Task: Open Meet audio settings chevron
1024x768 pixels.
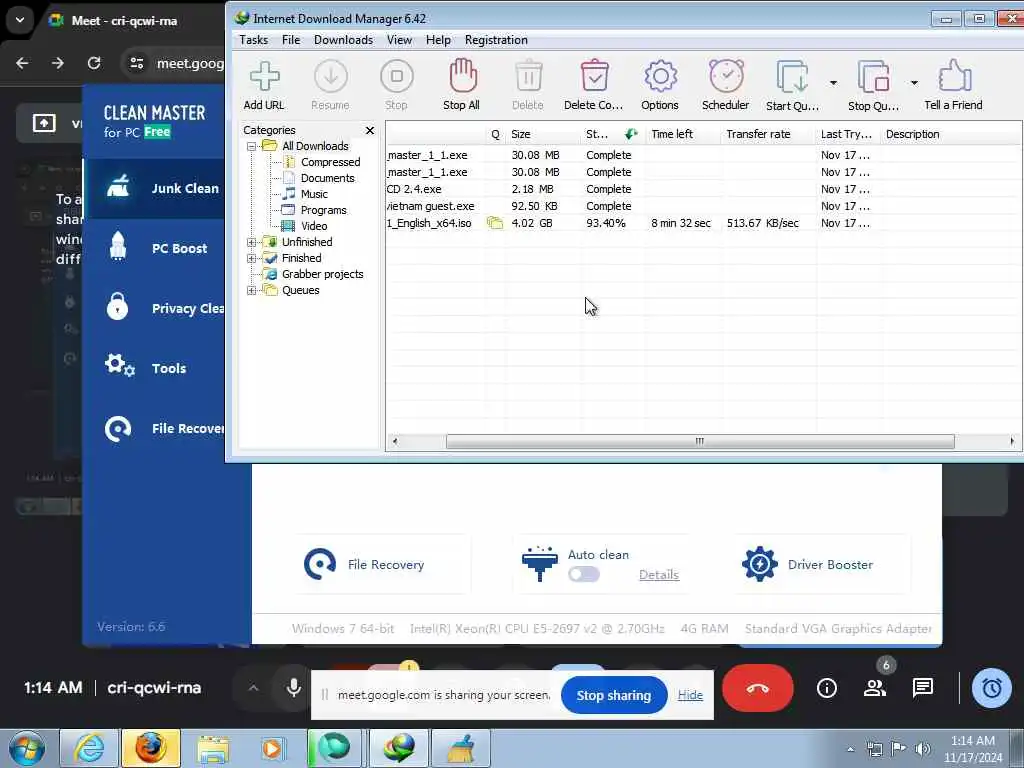Action: (253, 688)
